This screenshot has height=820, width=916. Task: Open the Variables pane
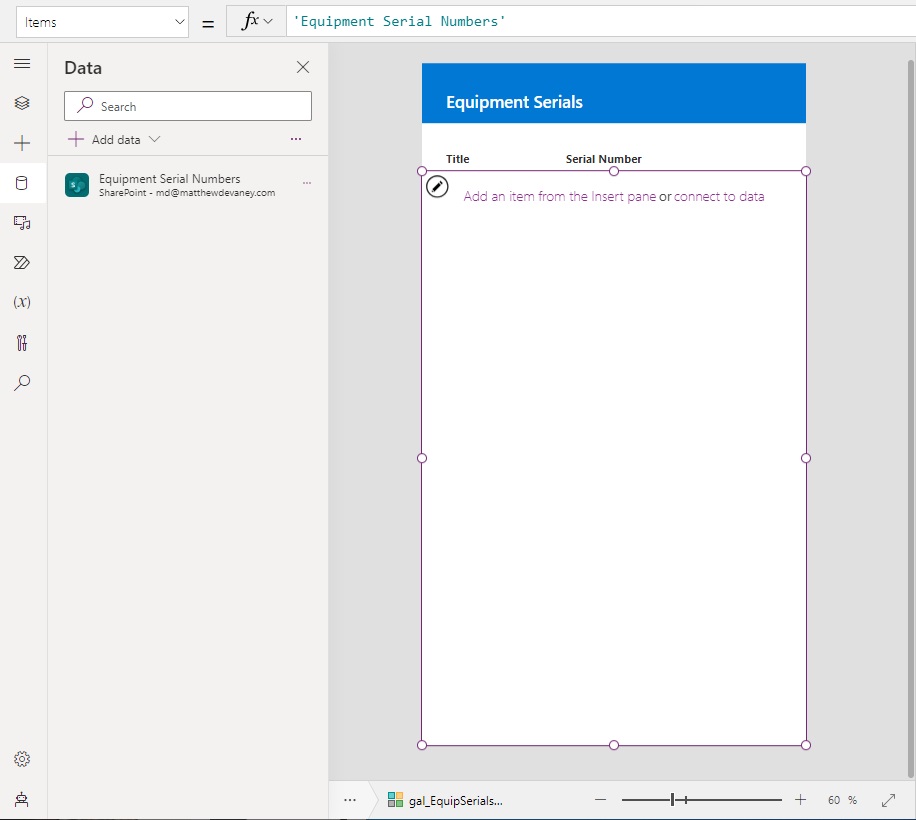click(23, 302)
